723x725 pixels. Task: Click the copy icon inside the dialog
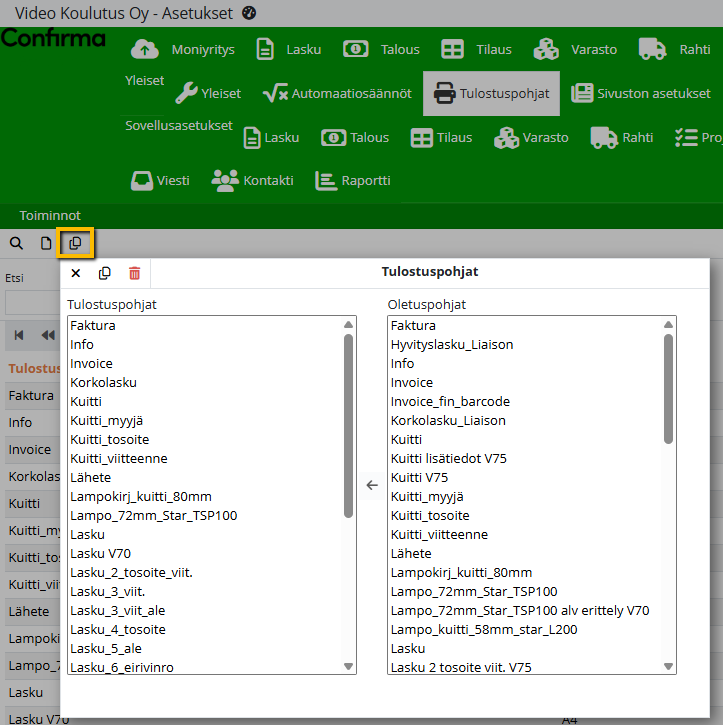105,273
